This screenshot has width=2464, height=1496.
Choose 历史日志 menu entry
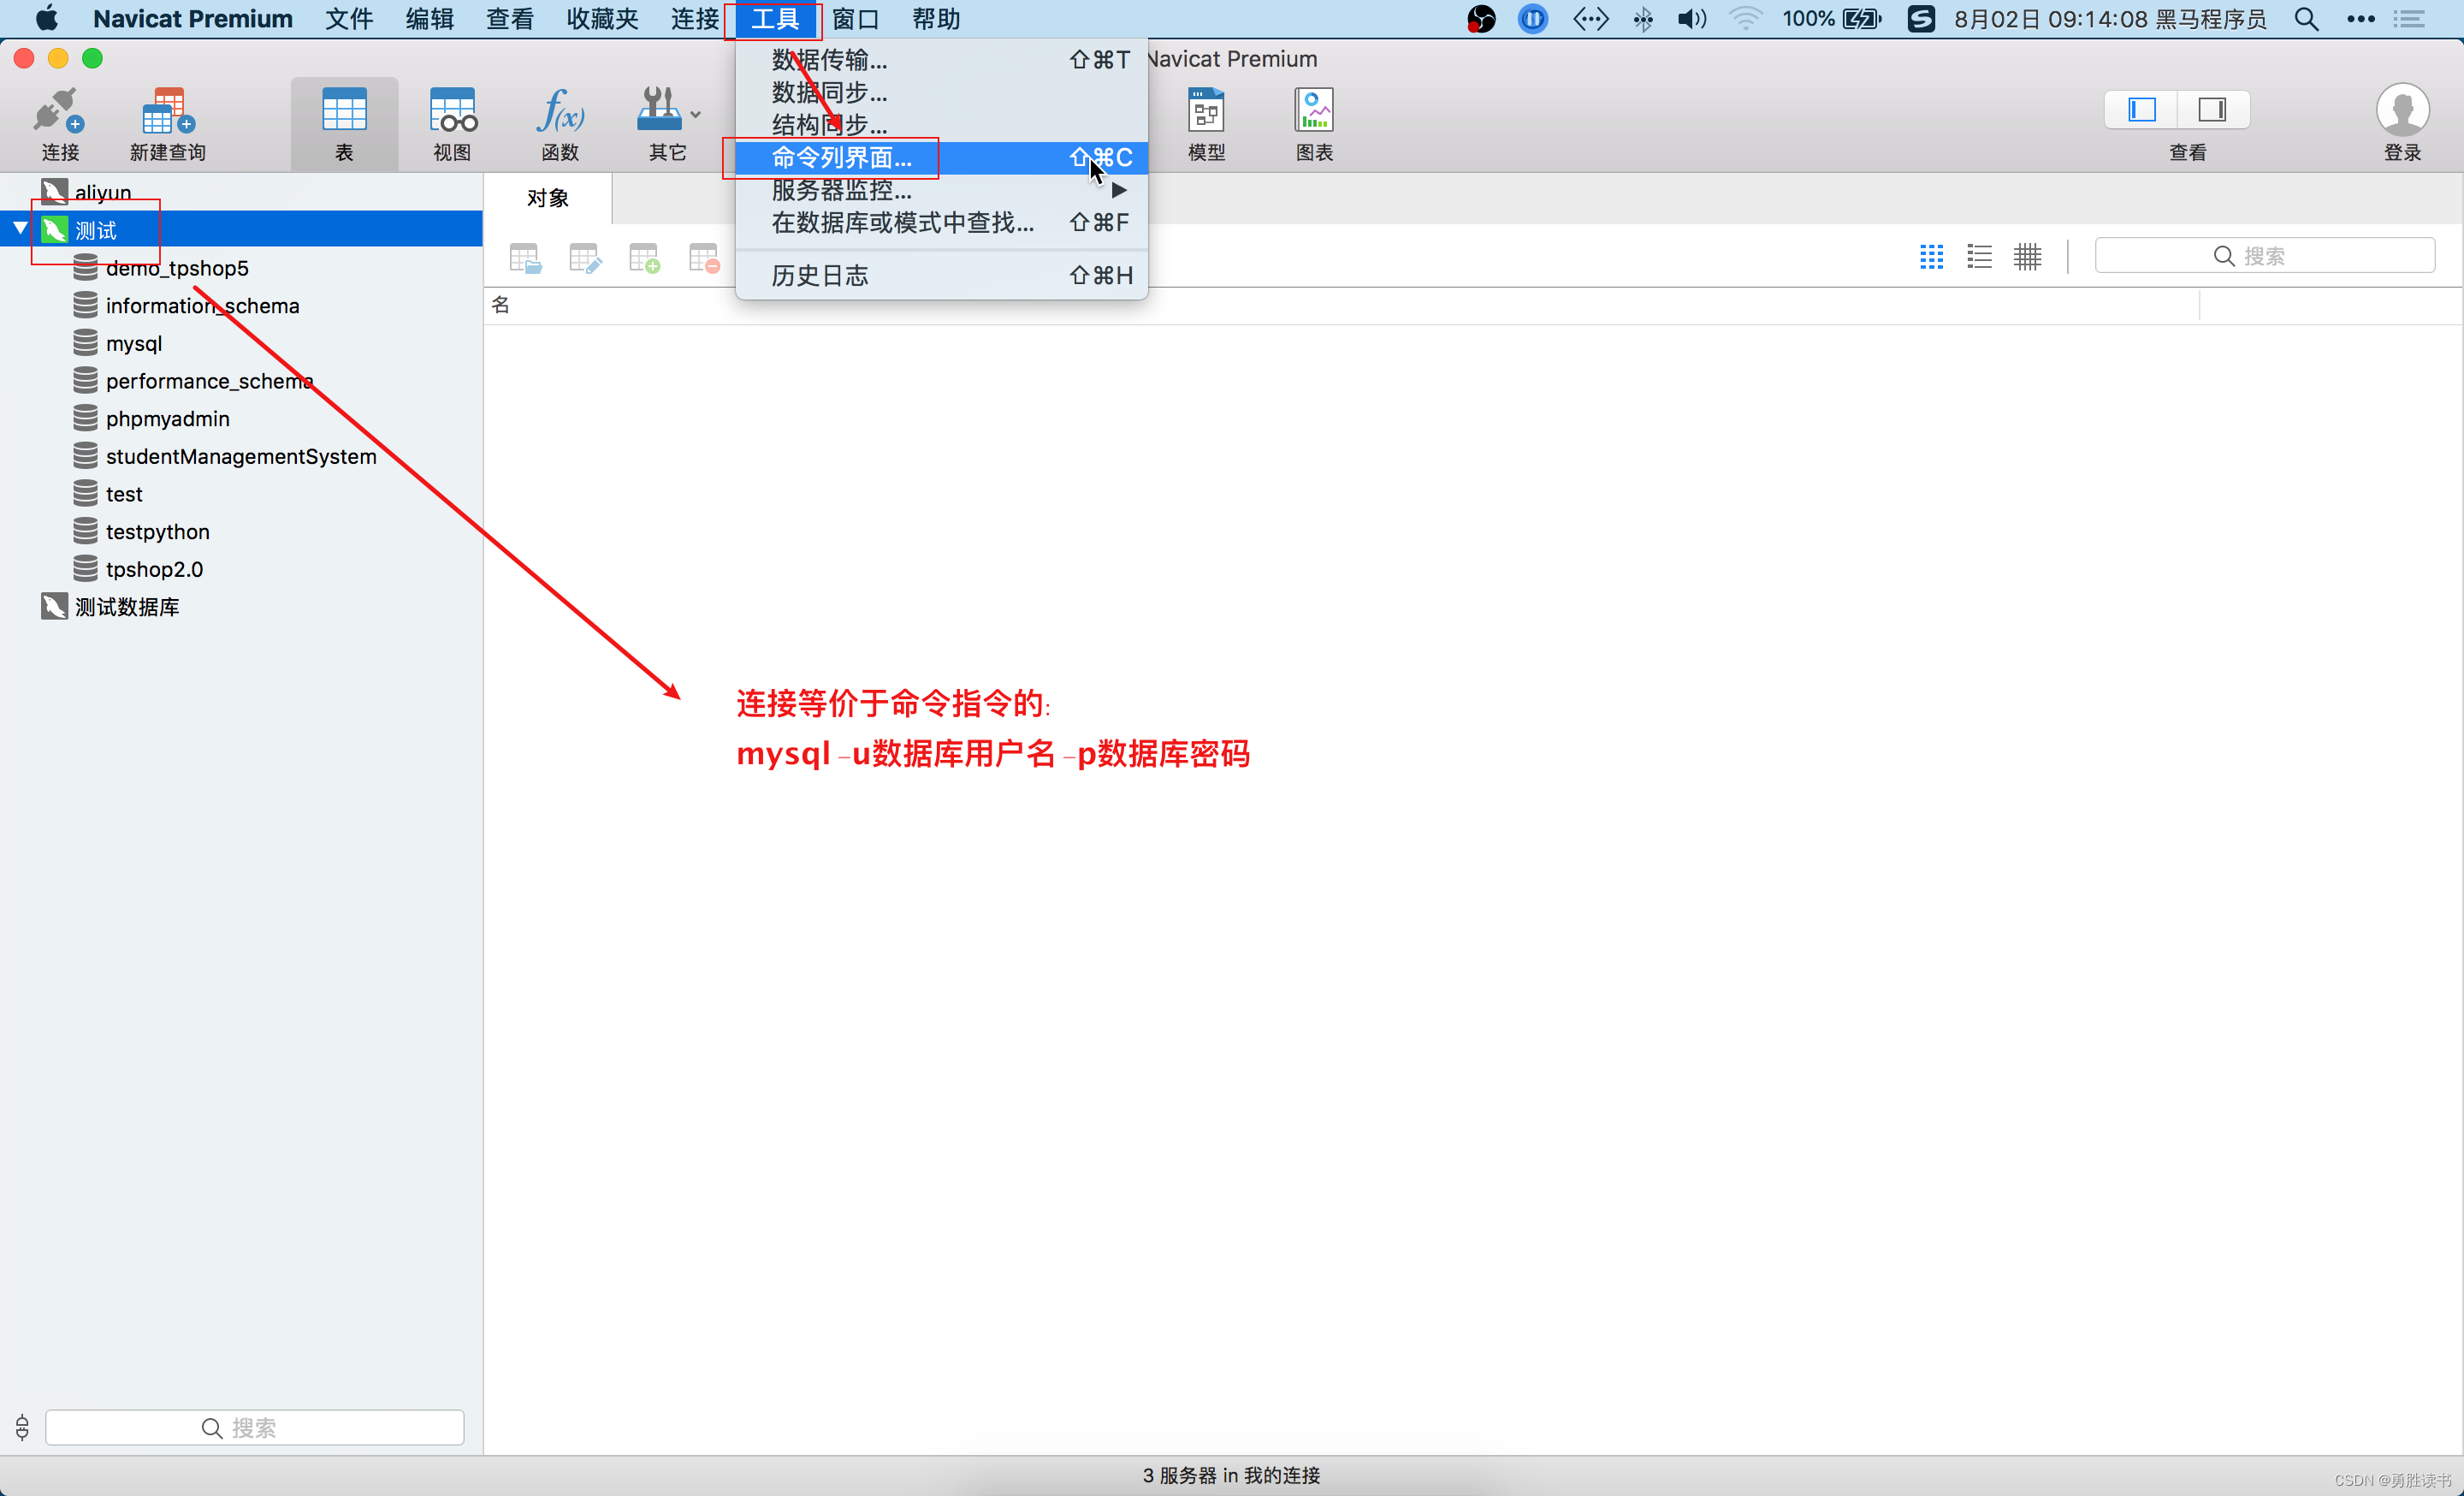coord(941,275)
